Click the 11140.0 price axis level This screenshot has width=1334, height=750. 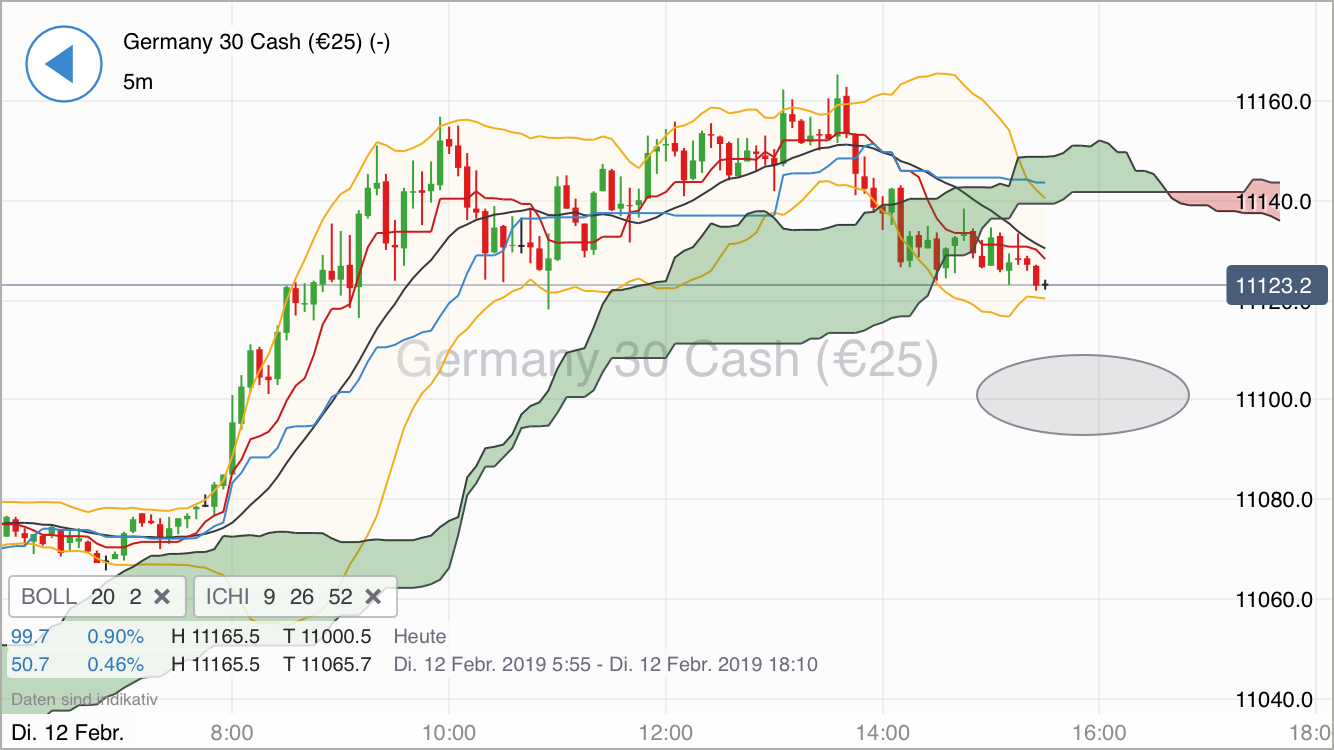click(1274, 200)
